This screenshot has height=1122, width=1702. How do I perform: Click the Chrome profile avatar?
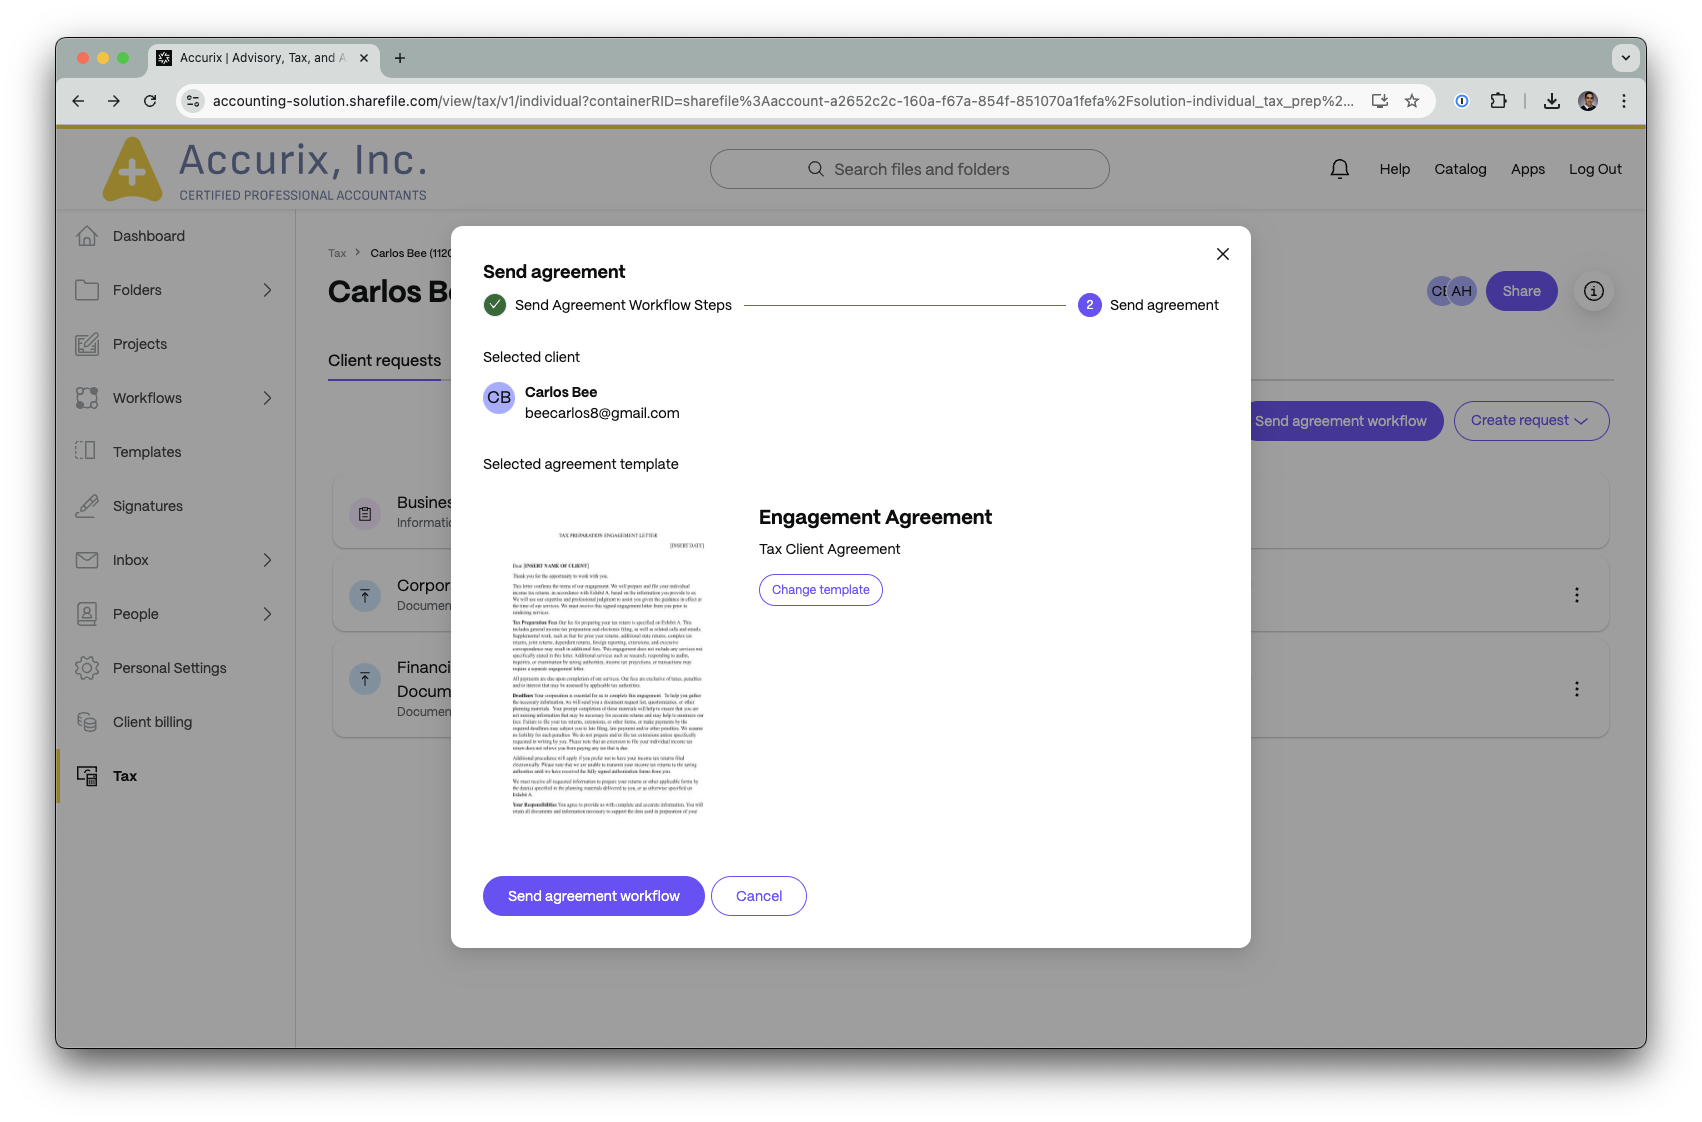[1588, 101]
